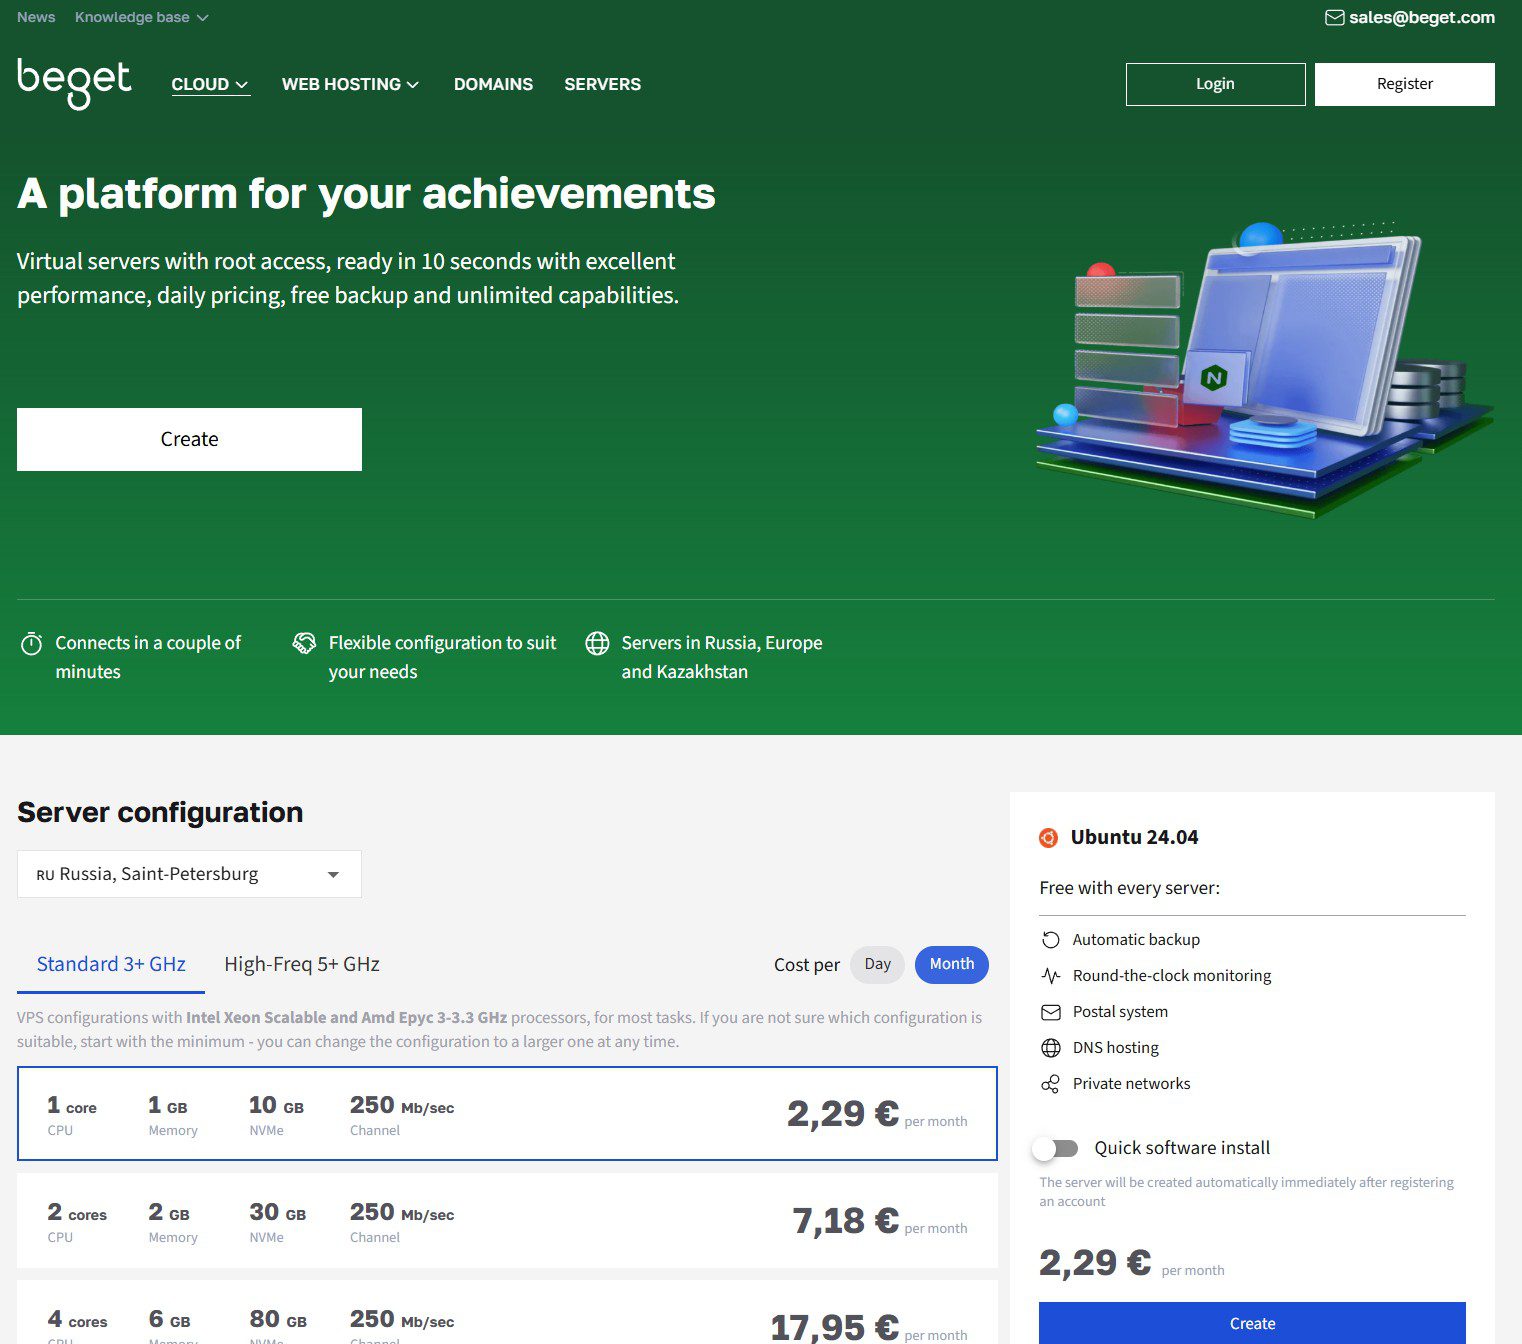Screen dimensions: 1522x1344
Task: Expand the CLOUD menu
Action: click(210, 85)
